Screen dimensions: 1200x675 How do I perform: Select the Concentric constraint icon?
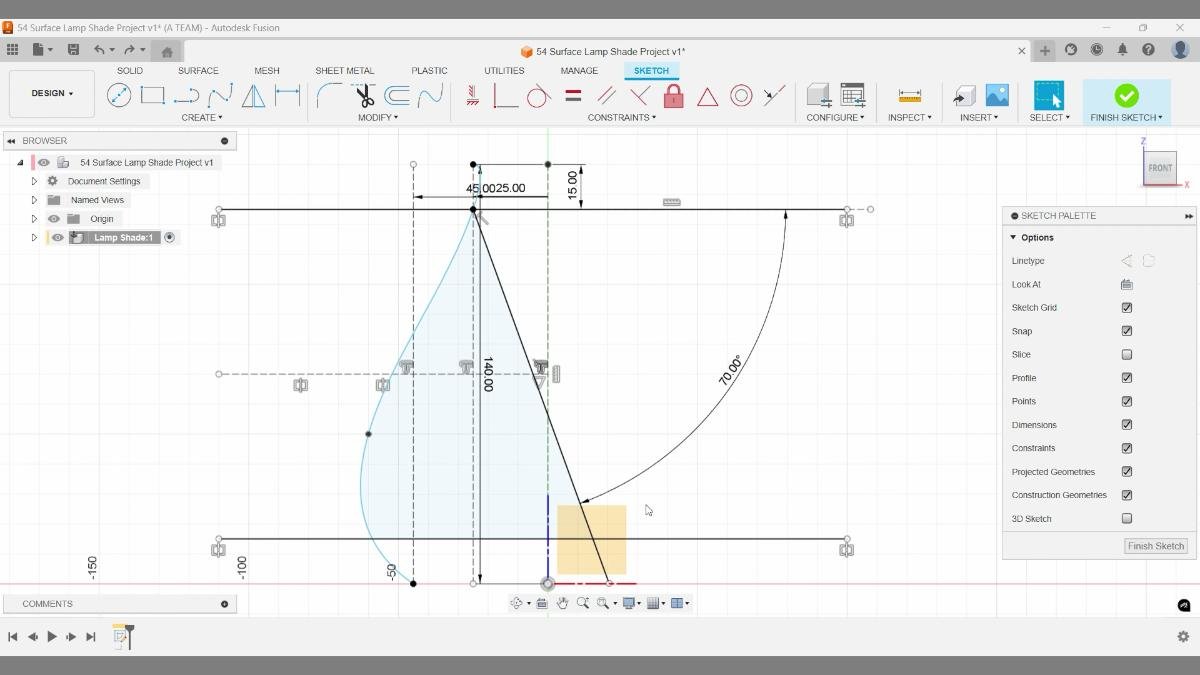click(741, 95)
